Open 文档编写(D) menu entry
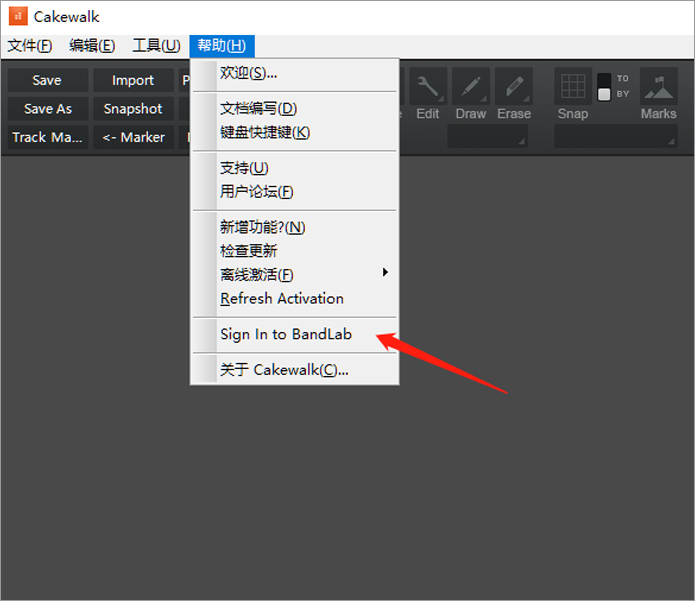Viewport: 695px width, 601px height. tap(295, 108)
